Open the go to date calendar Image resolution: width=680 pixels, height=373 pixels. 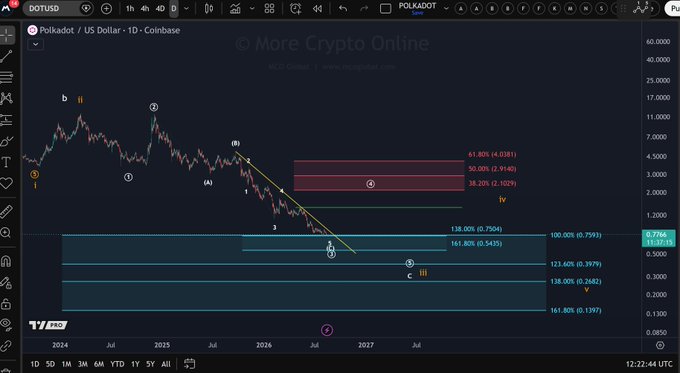click(x=190, y=363)
